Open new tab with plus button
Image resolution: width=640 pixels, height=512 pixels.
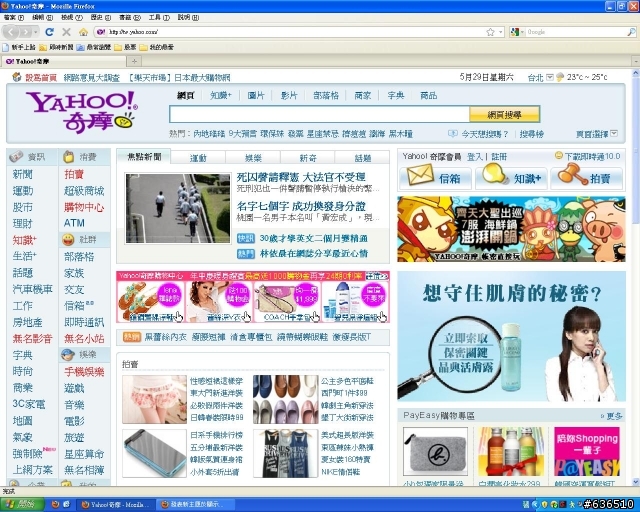point(134,61)
